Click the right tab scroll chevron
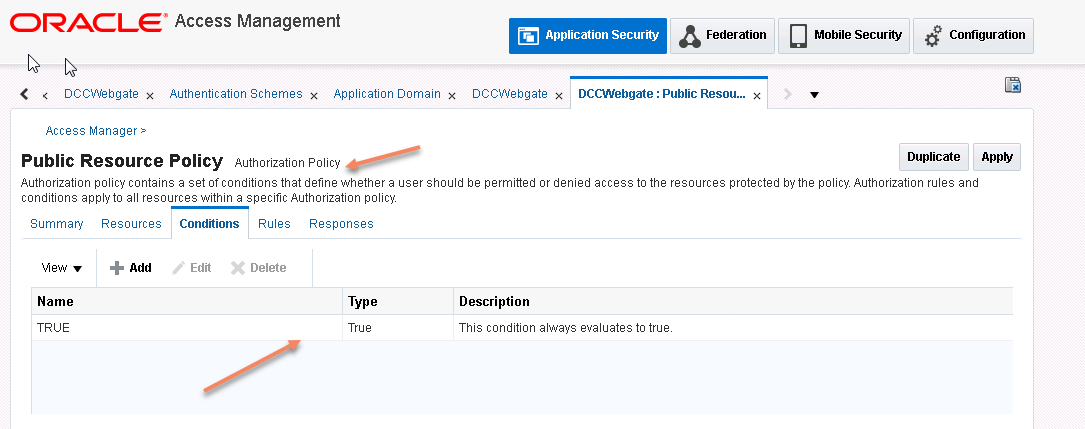The width and height of the screenshot is (1085, 429). click(x=787, y=94)
